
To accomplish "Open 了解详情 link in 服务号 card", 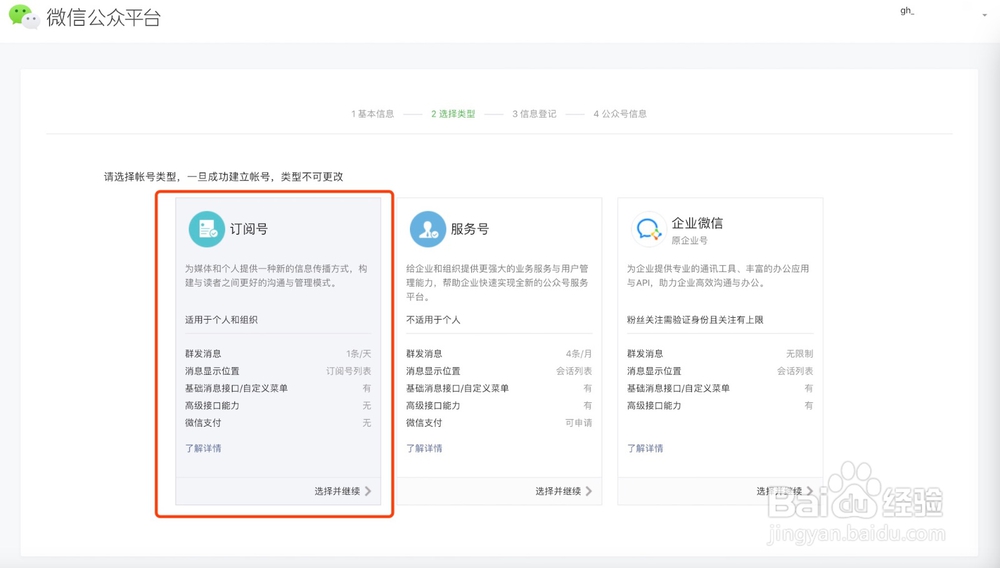I will point(424,448).
